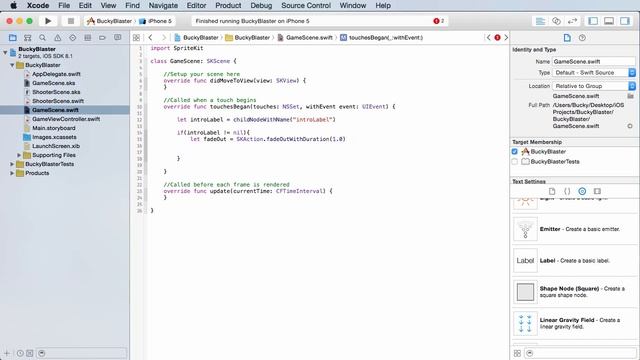640x360 pixels.
Task: Open the Breakpoint navigator
Action: (x=102, y=38)
